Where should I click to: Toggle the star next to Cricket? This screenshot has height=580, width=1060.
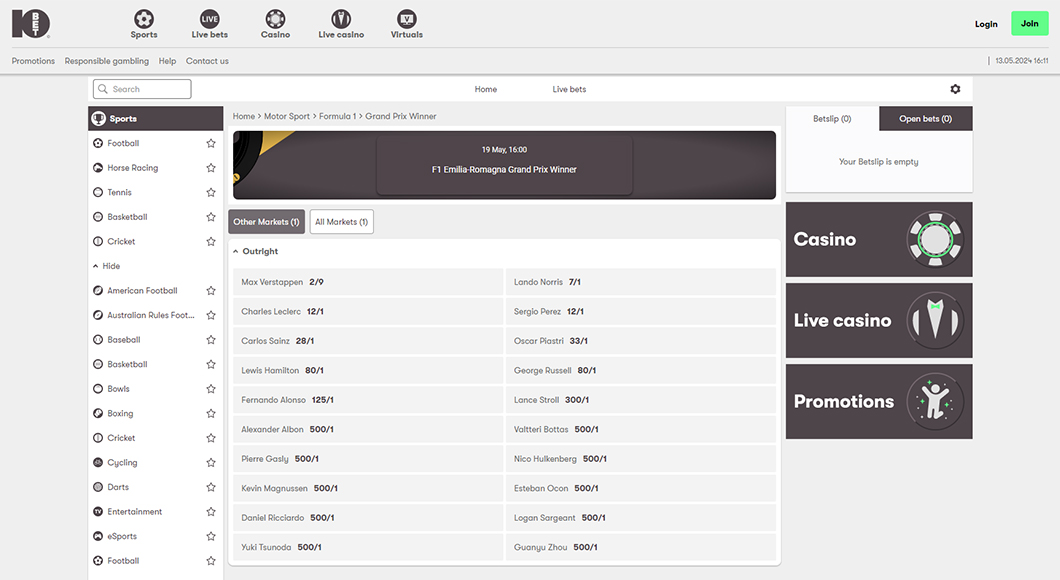[211, 242]
